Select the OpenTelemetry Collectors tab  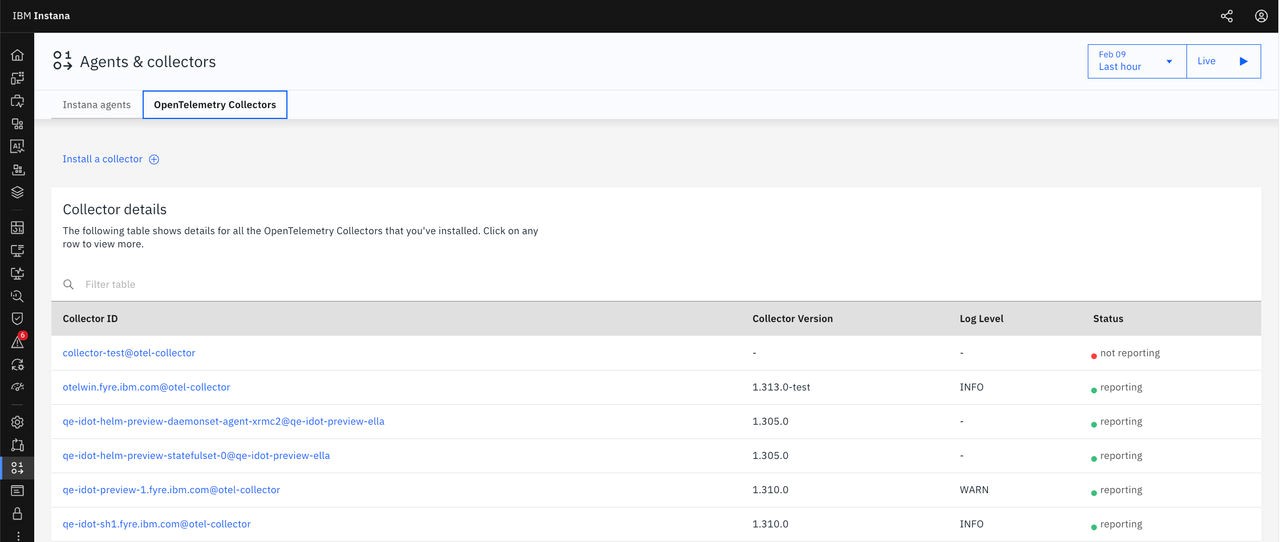[215, 104]
